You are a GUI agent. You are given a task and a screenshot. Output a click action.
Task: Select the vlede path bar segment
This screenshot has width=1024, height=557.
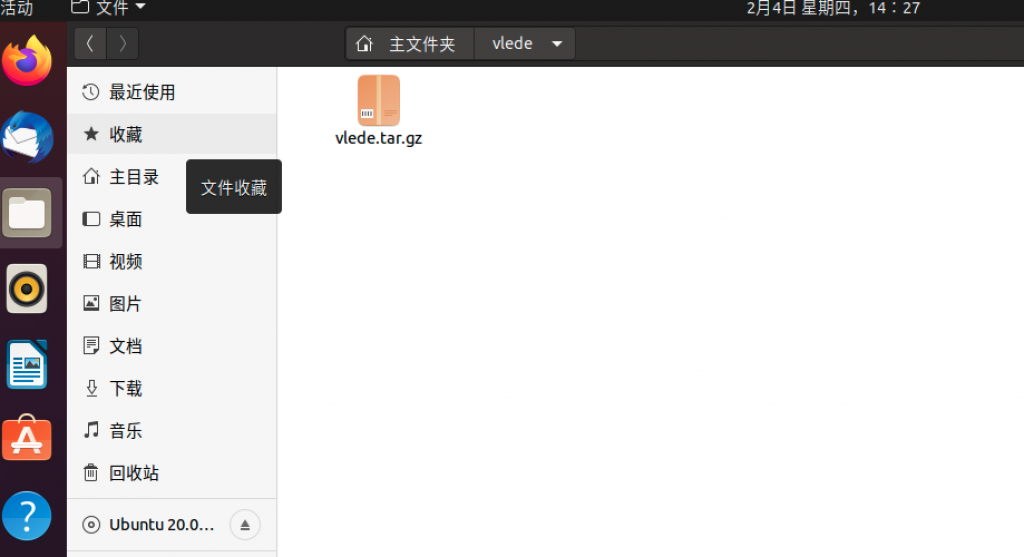coord(512,44)
